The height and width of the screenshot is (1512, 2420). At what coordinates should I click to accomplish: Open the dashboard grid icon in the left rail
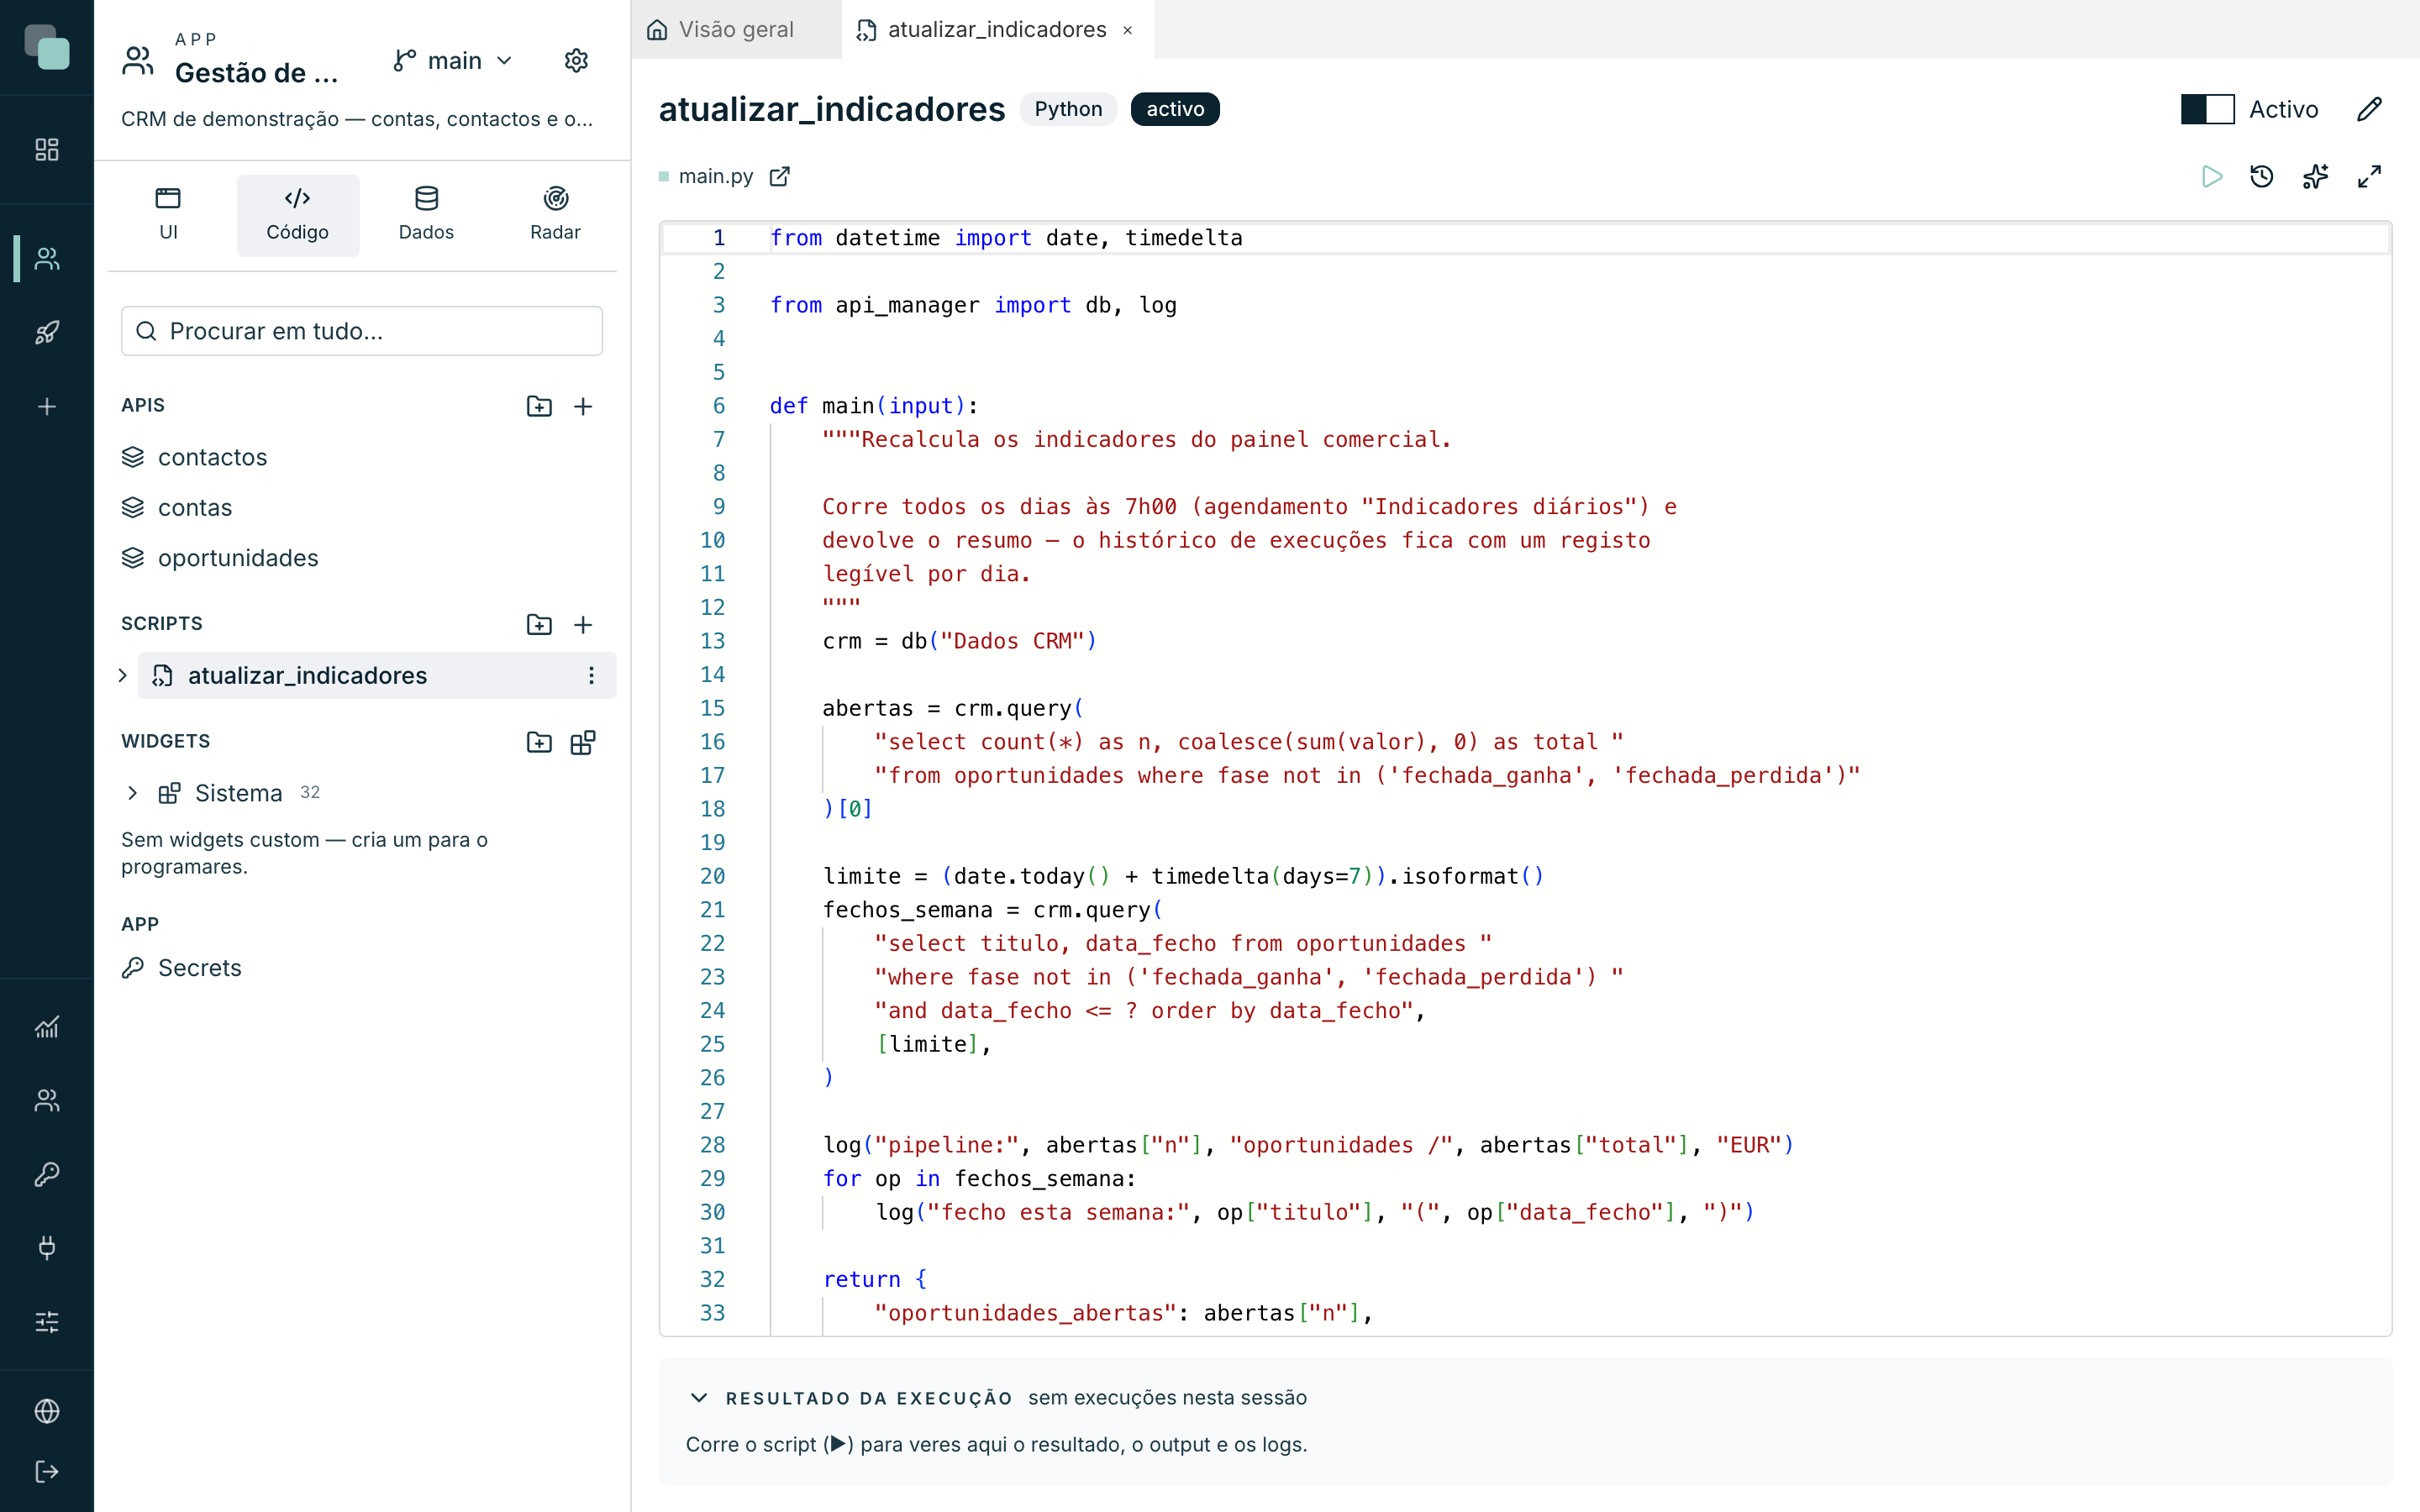click(47, 150)
